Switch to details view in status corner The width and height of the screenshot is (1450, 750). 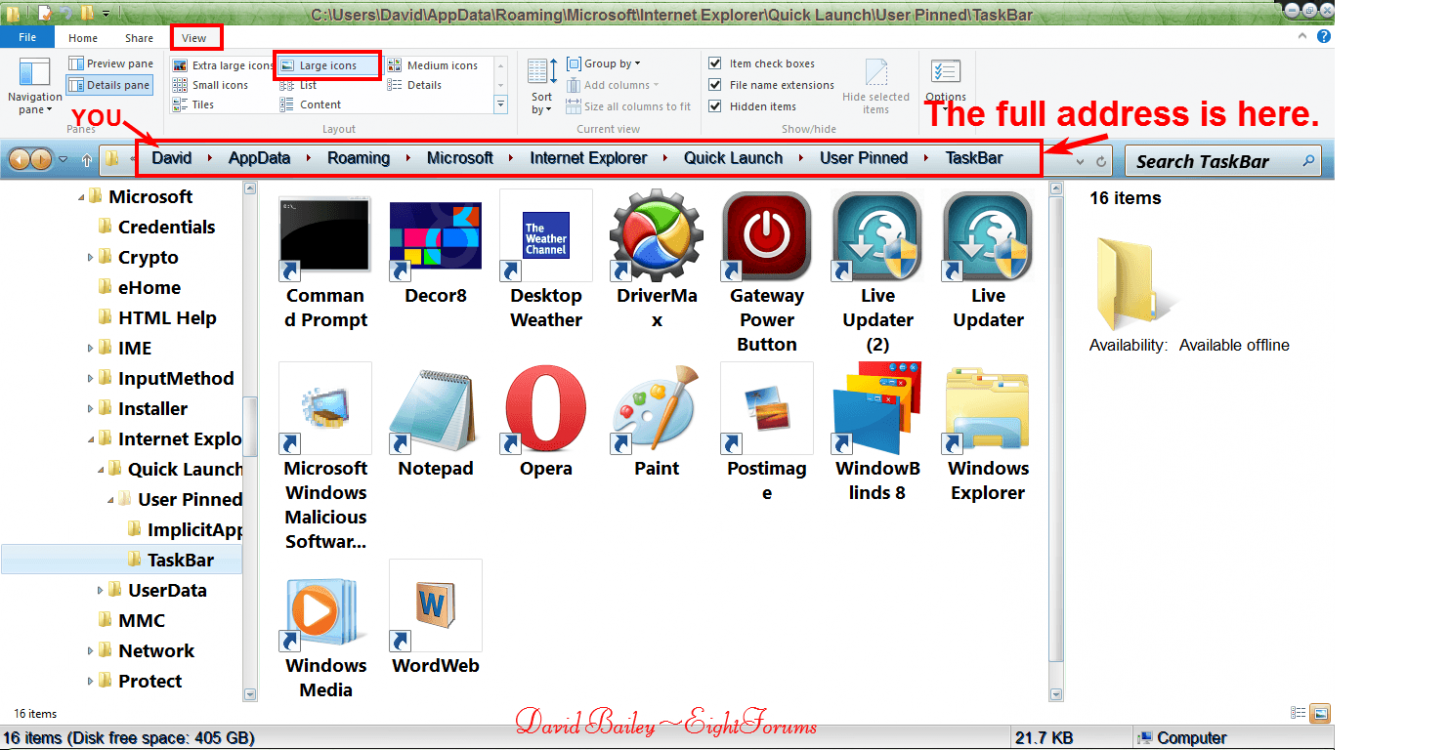(x=1298, y=713)
